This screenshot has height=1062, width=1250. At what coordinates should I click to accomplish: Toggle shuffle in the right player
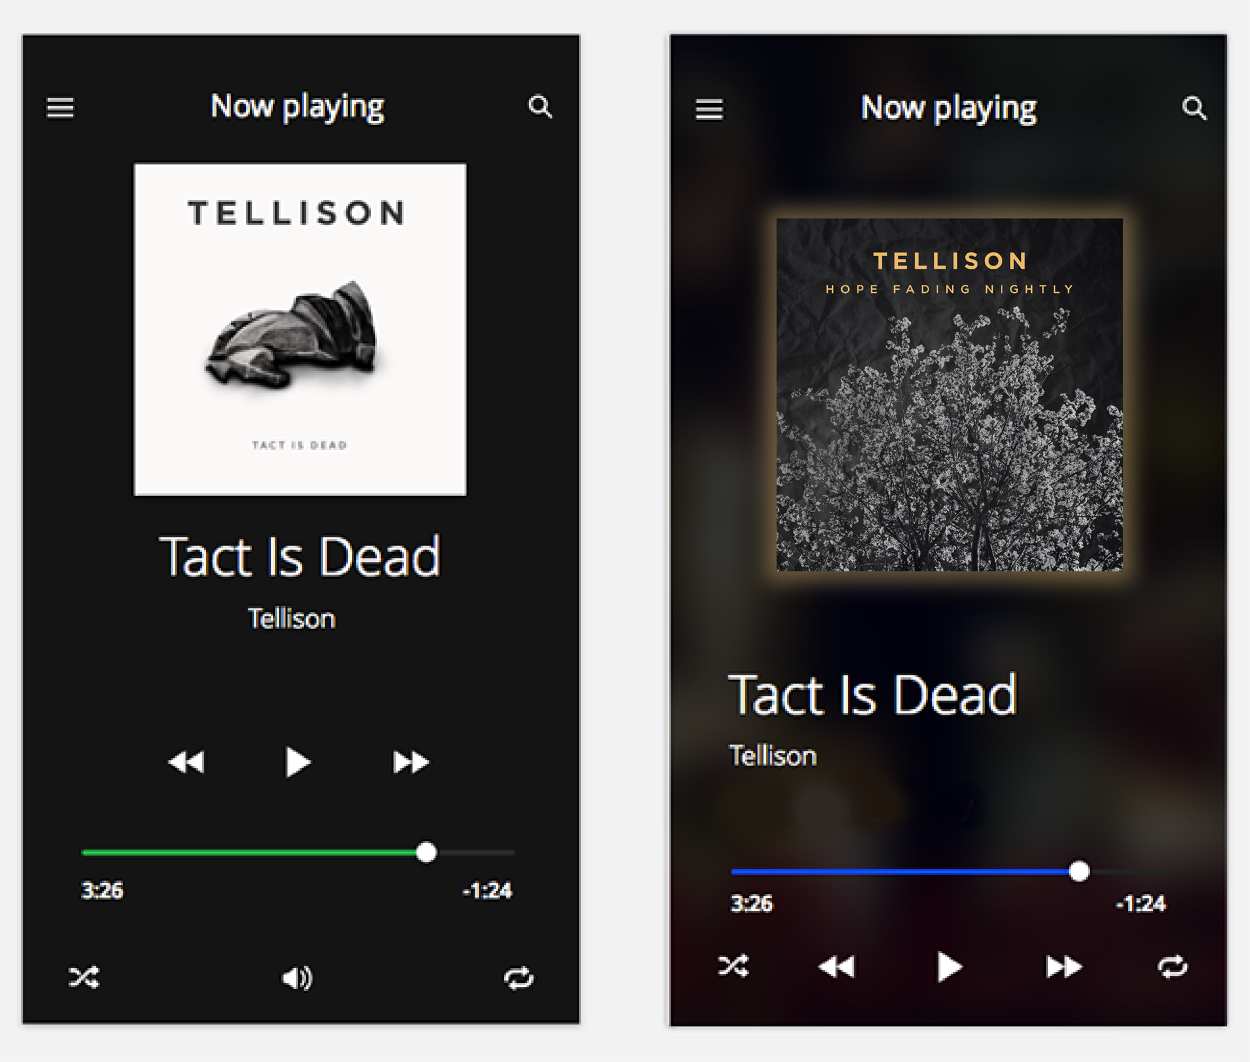pyautogui.click(x=733, y=966)
